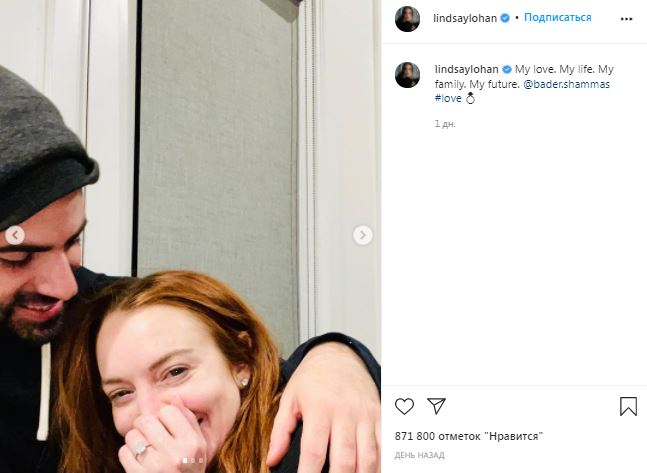This screenshot has width=647, height=473.
Task: Open lindsaylohan username in the caption
Action: 467,69
